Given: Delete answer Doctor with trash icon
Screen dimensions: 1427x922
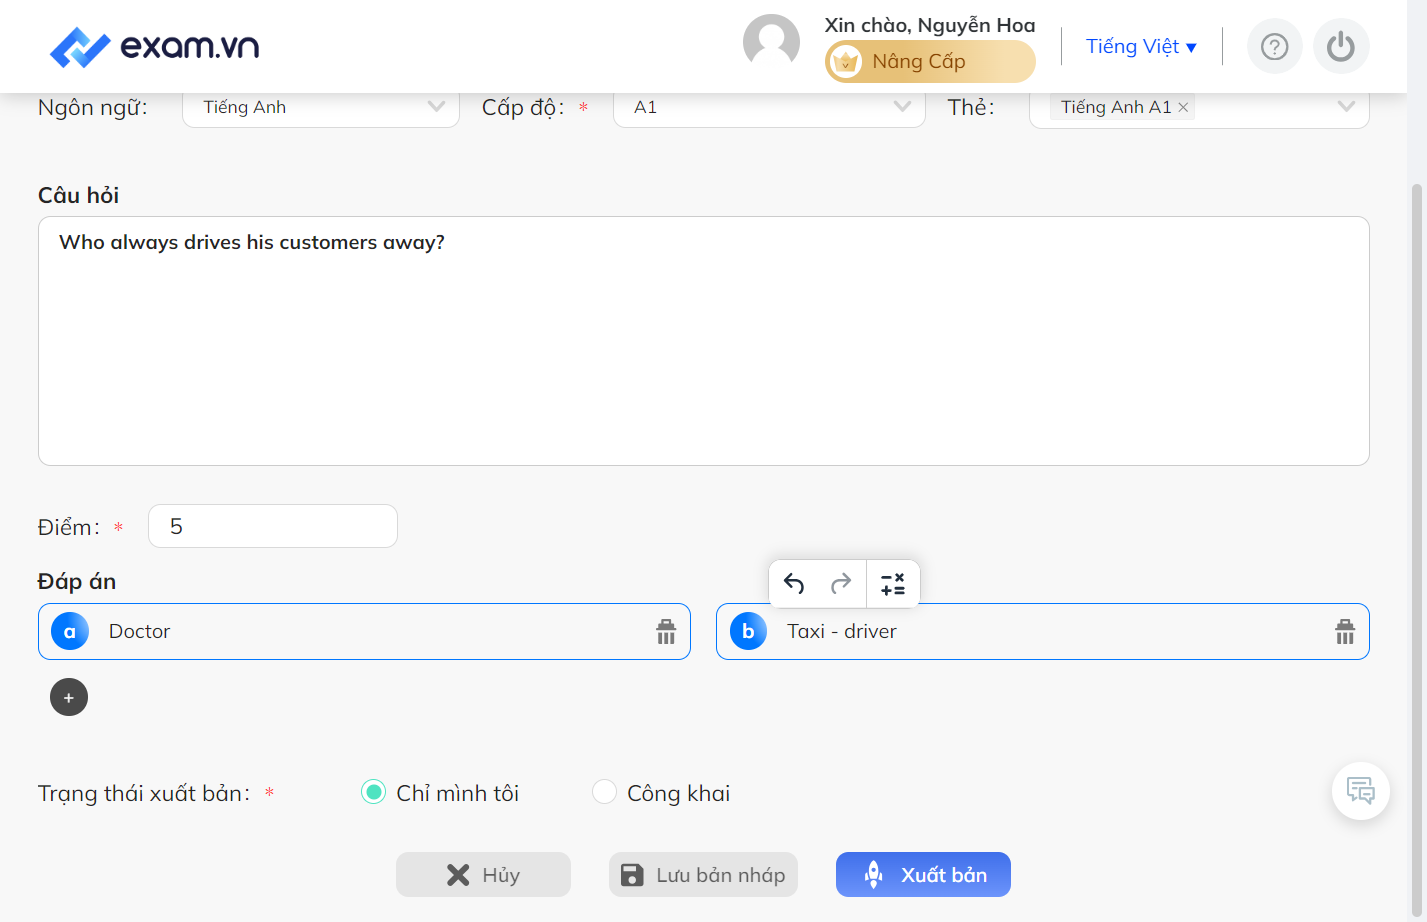Looking at the screenshot, I should click(x=666, y=631).
